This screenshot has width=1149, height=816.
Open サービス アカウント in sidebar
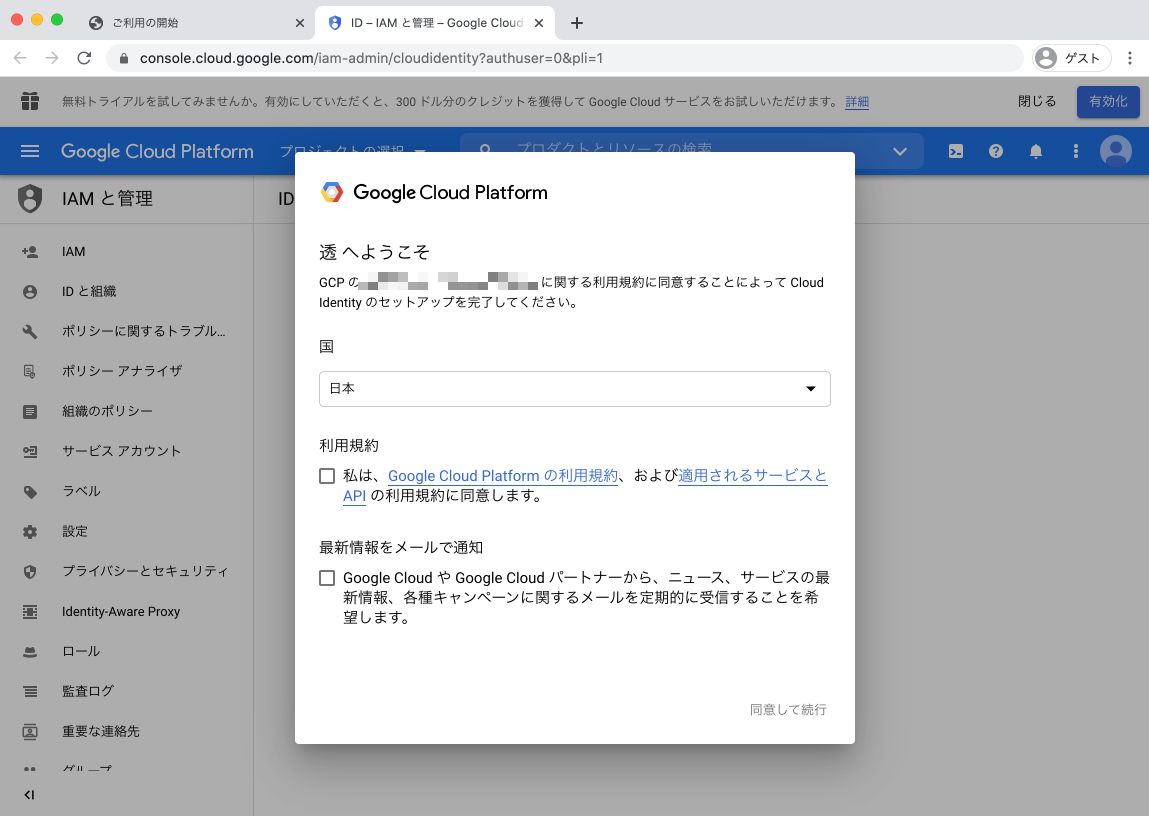[x=122, y=451]
